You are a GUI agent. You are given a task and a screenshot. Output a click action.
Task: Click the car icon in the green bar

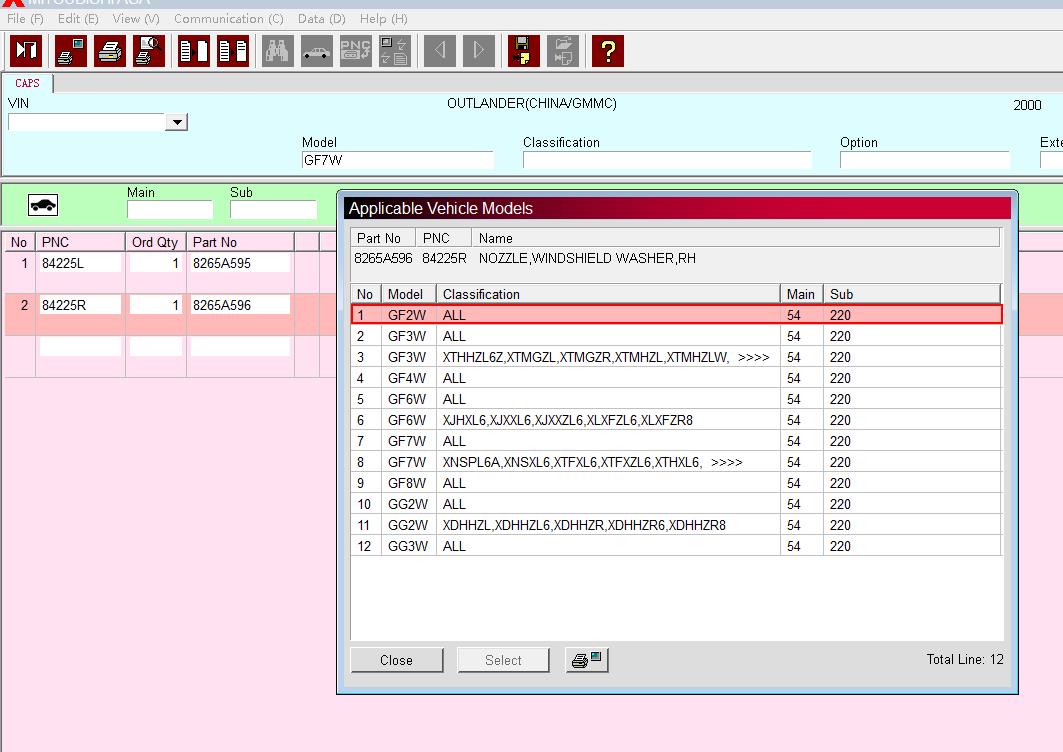[x=43, y=205]
